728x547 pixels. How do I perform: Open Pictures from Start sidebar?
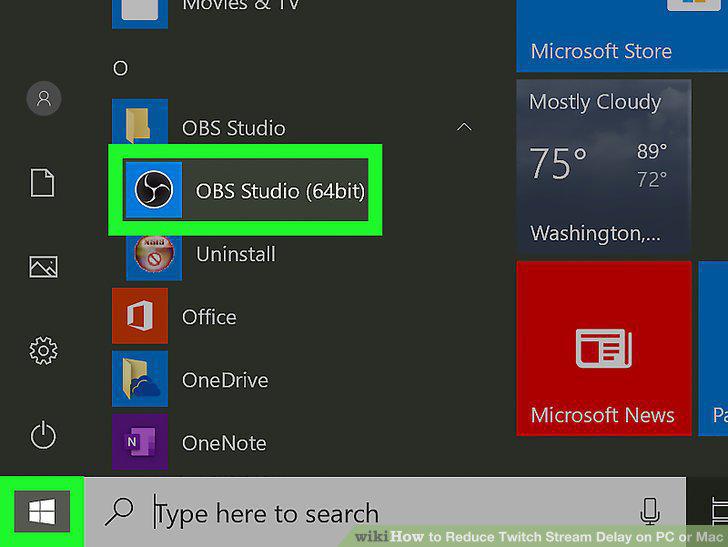tap(43, 267)
